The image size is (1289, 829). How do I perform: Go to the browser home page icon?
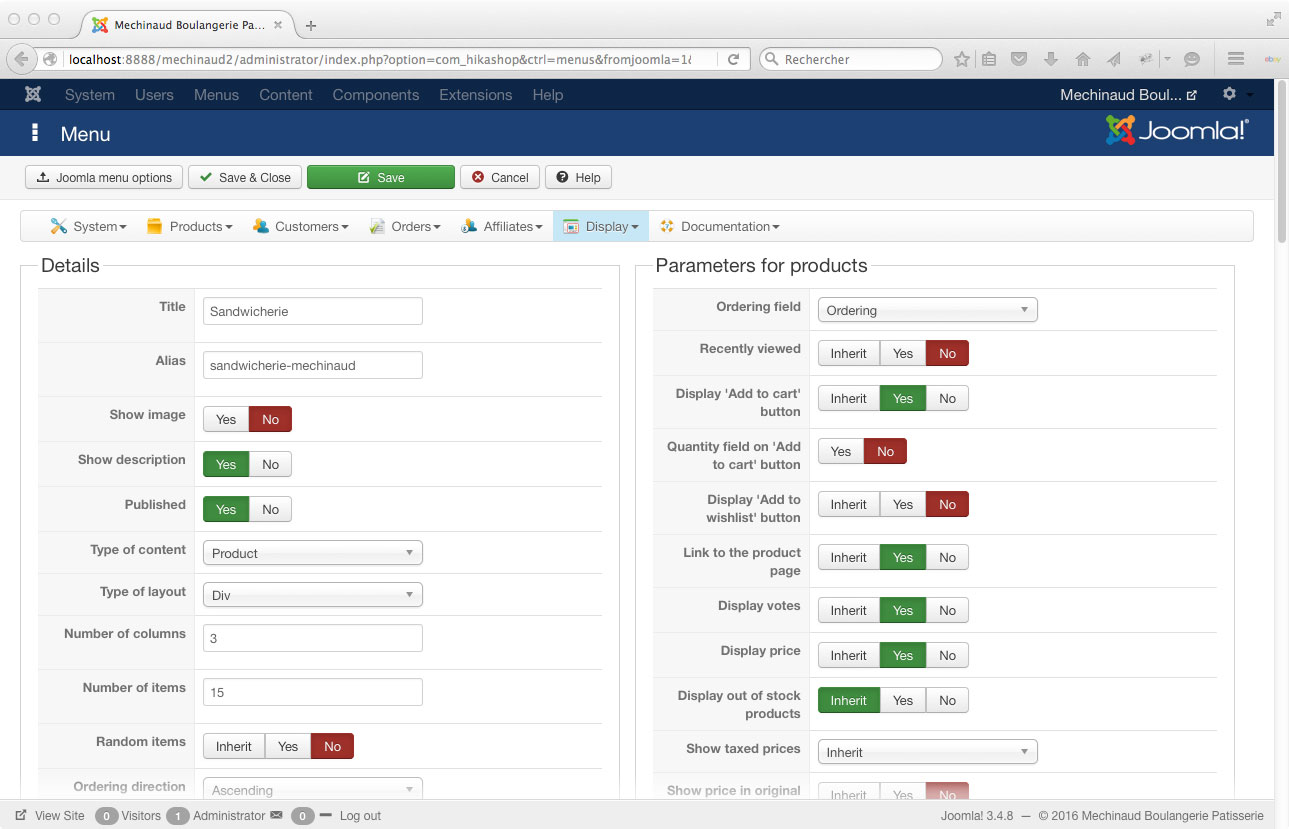(1082, 59)
